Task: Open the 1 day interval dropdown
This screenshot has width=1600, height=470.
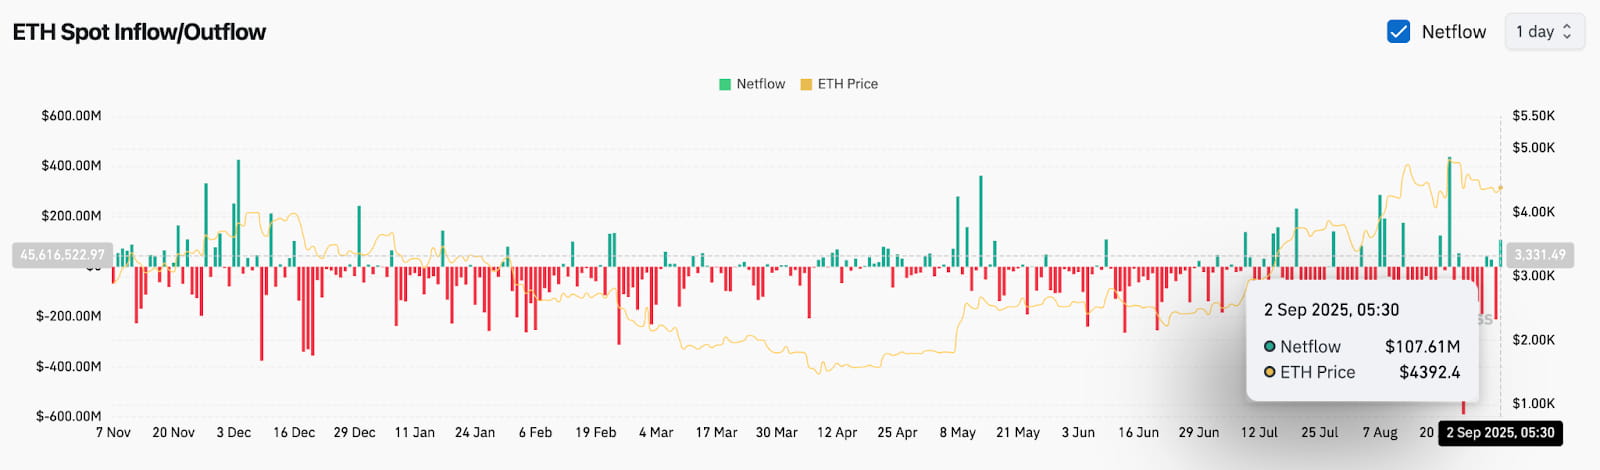Action: pyautogui.click(x=1544, y=32)
